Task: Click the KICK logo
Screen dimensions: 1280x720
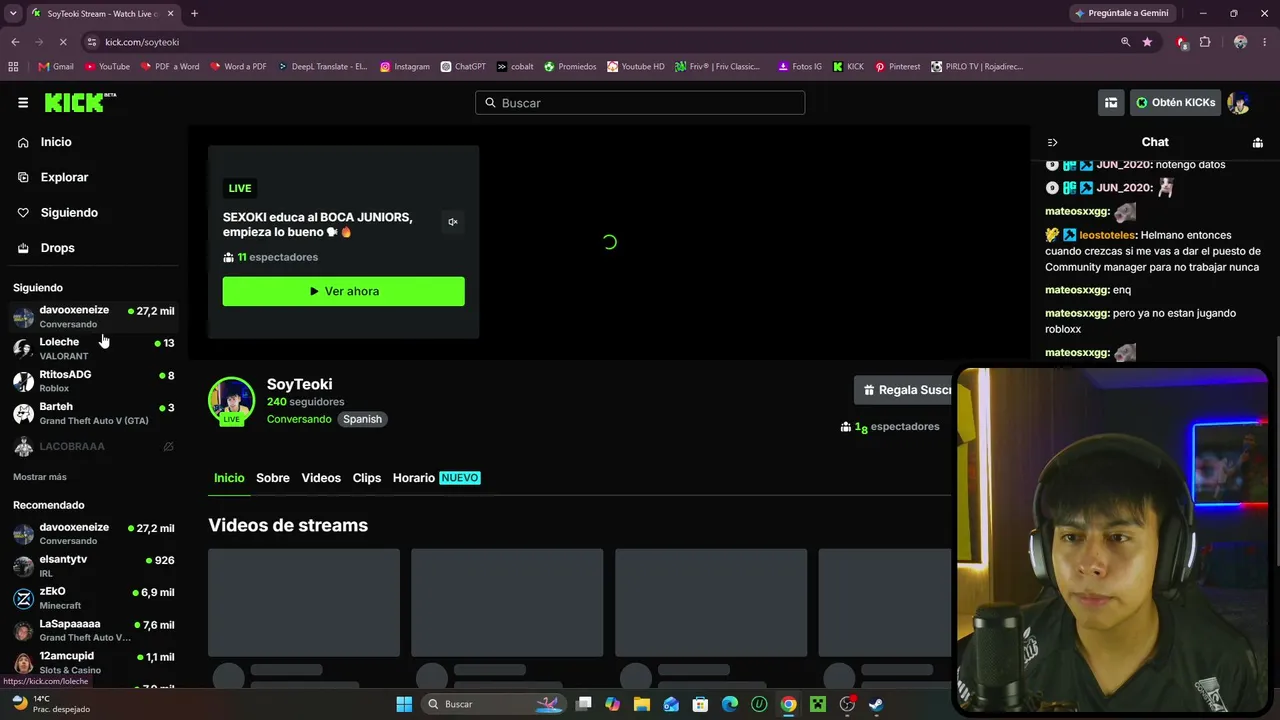Action: [x=80, y=102]
